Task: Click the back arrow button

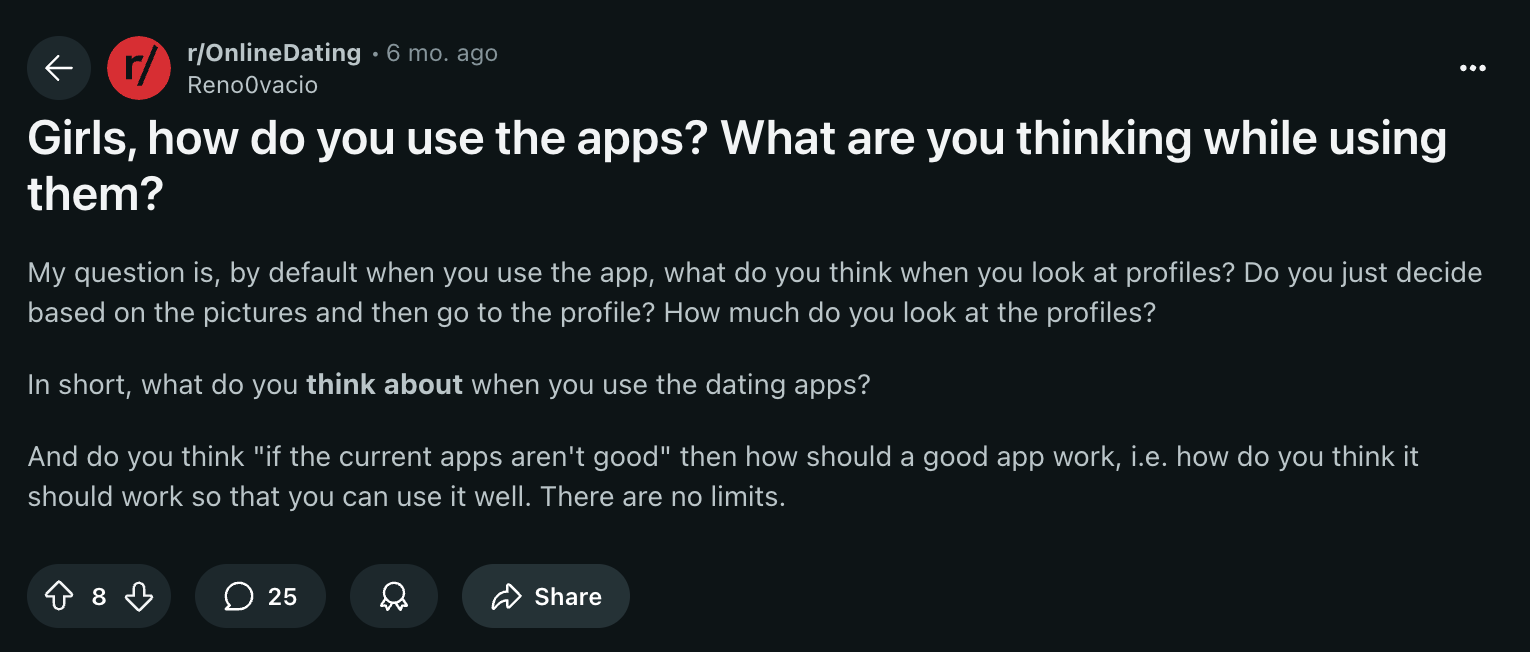Action: (59, 68)
